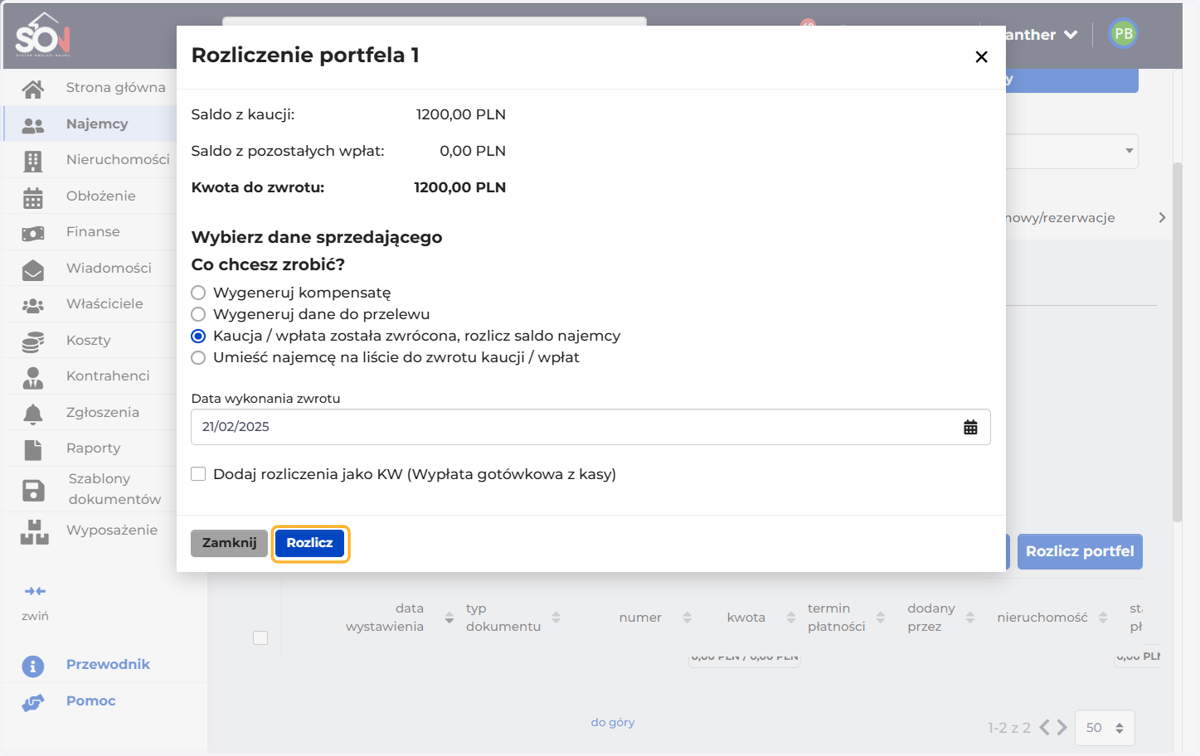This screenshot has width=1200, height=756.
Task: Click the calendar icon next to Obłożenie
Action: [x=33, y=196]
